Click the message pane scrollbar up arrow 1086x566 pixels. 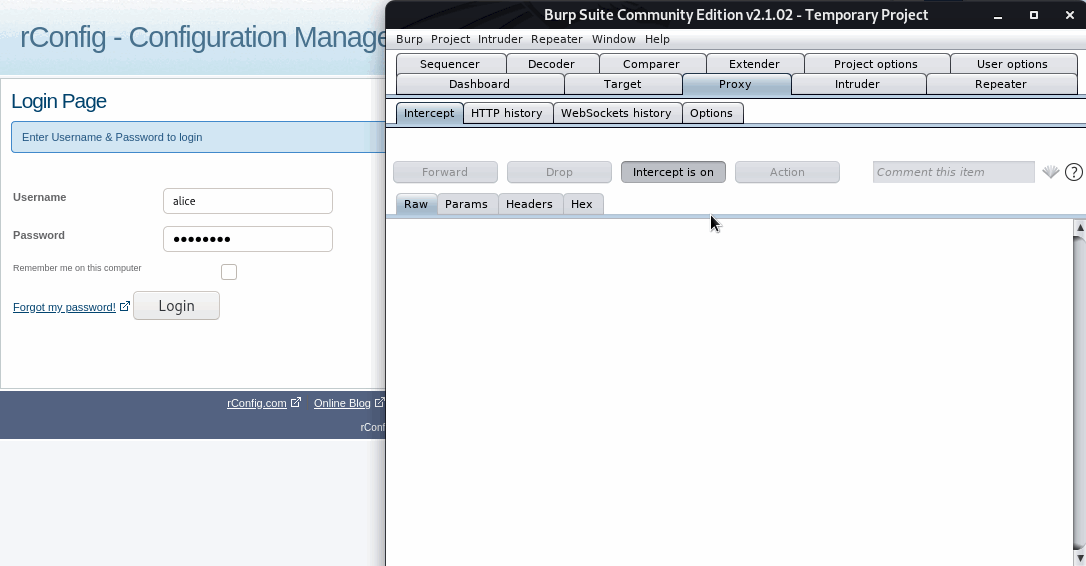[1079, 227]
